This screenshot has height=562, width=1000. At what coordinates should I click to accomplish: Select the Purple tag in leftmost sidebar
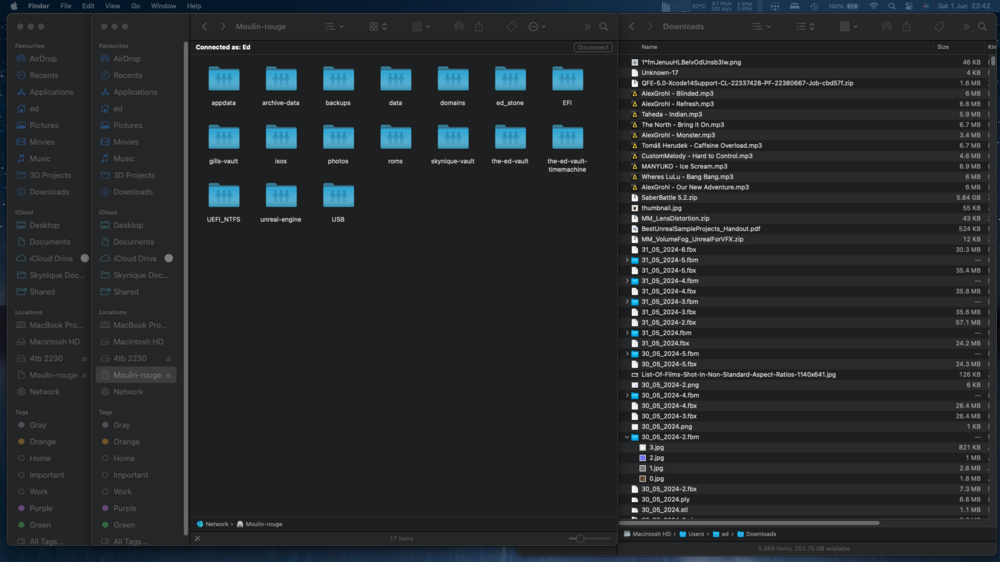click(41, 508)
